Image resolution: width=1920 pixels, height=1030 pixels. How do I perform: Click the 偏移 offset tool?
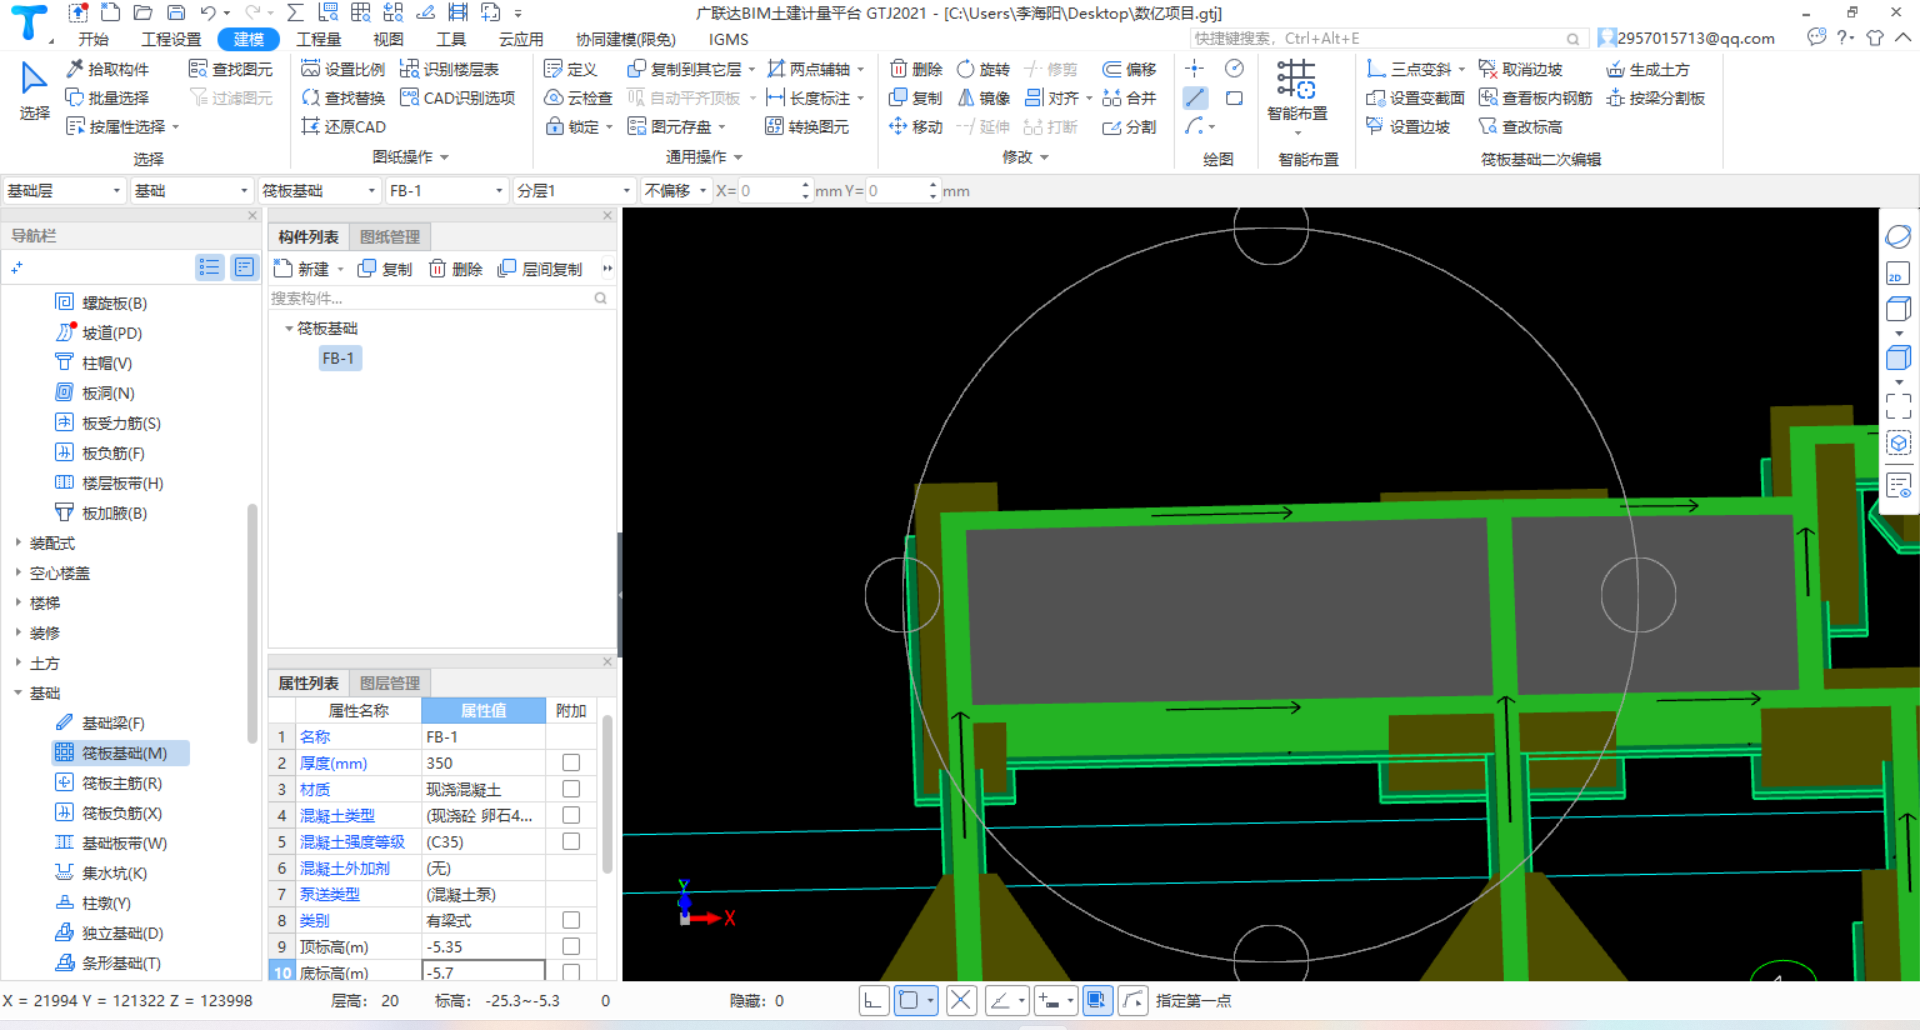pyautogui.click(x=1129, y=69)
